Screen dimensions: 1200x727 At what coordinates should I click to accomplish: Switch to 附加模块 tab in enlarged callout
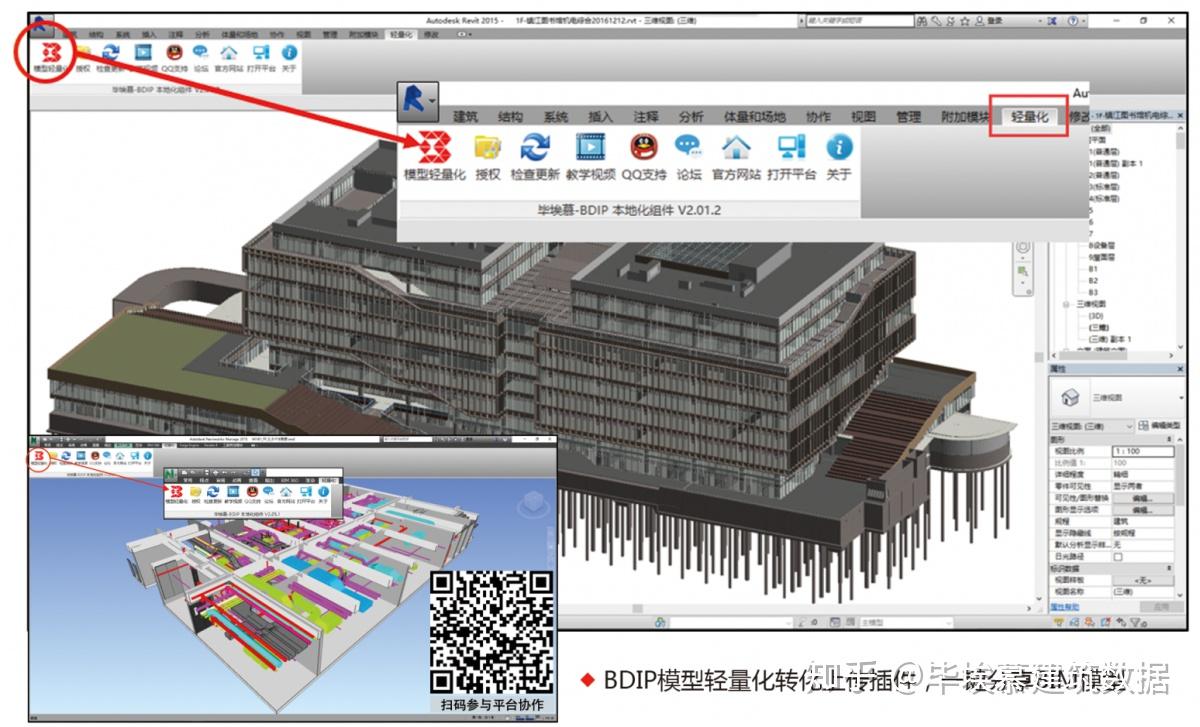click(x=965, y=117)
